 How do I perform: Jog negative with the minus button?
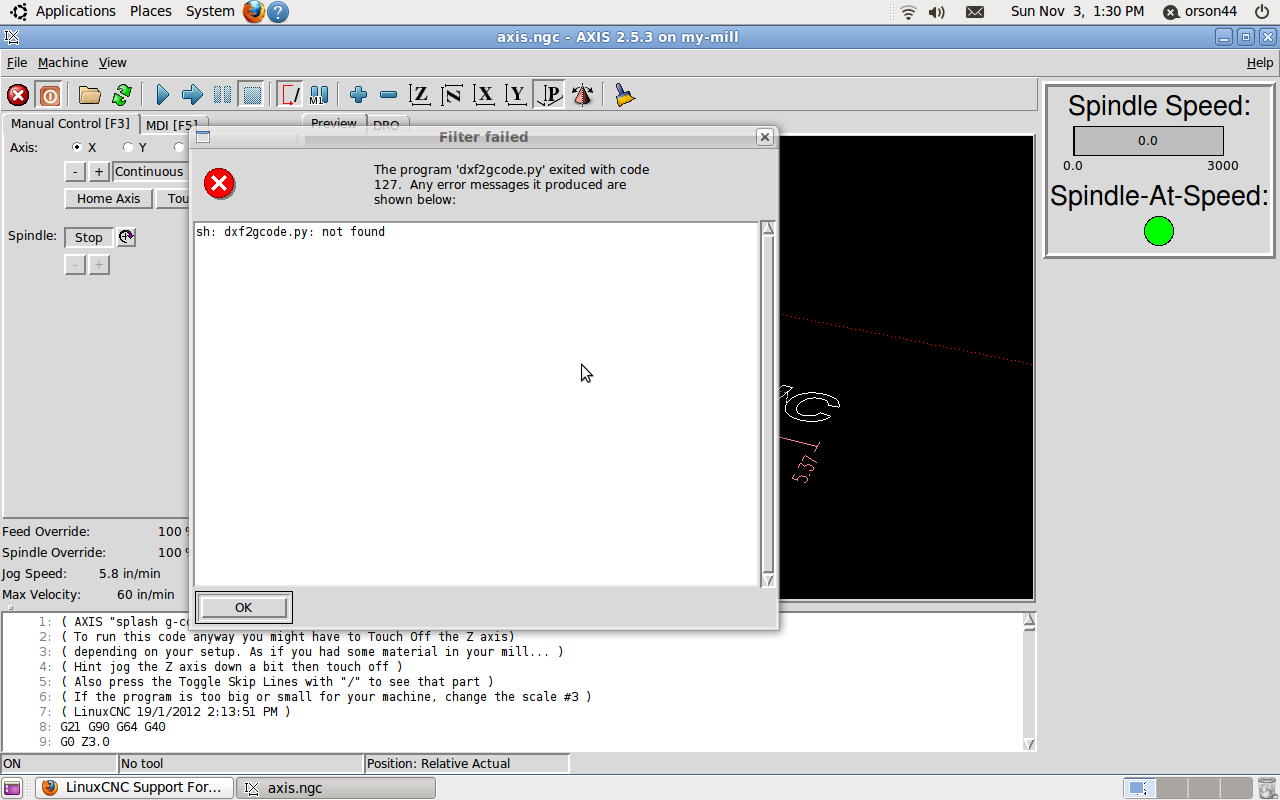pyautogui.click(x=75, y=172)
